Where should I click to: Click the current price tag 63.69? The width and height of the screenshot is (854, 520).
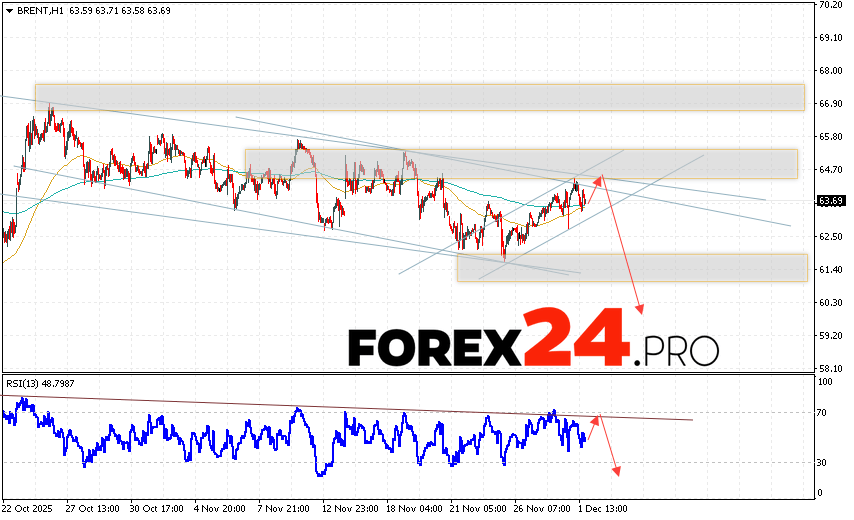pyautogui.click(x=828, y=201)
